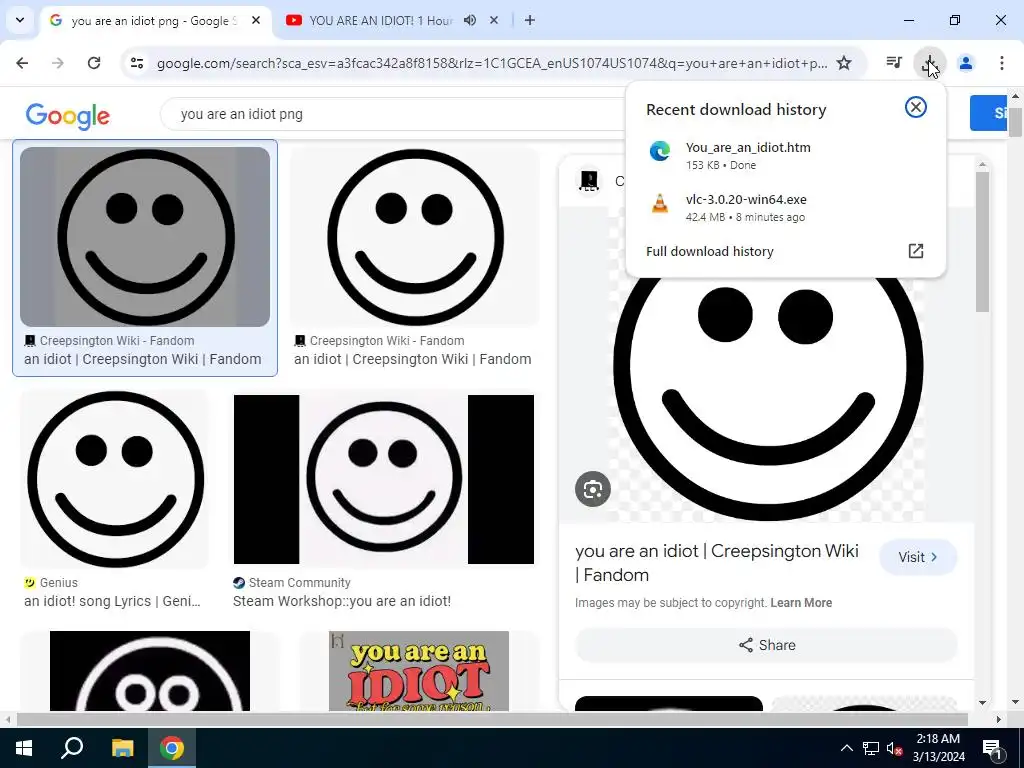Open Windows taskbar search
Screen dimensions: 1024x768
click(72, 748)
